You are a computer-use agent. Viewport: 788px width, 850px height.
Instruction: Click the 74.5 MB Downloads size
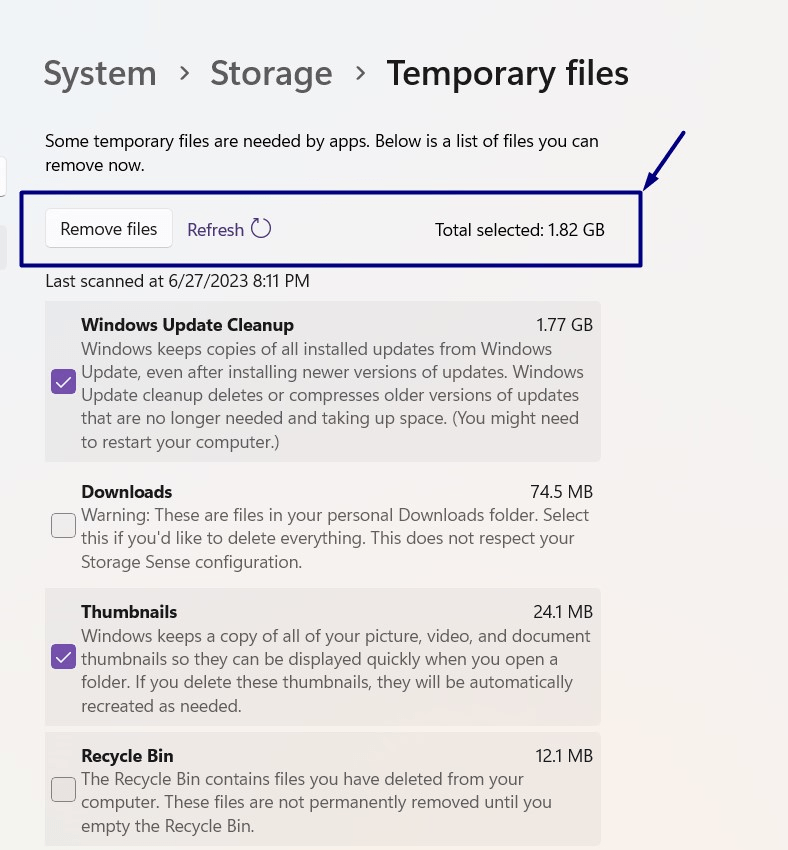click(561, 492)
